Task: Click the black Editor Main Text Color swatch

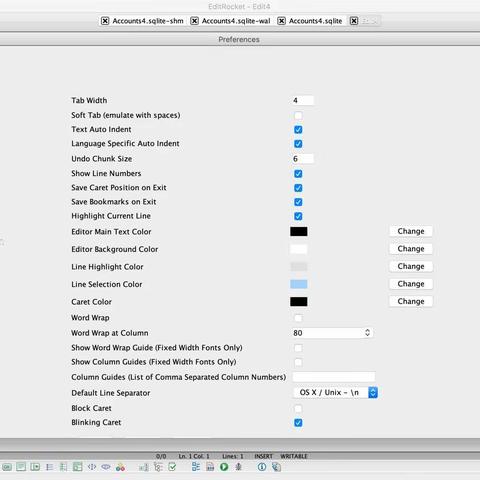Action: (x=299, y=232)
